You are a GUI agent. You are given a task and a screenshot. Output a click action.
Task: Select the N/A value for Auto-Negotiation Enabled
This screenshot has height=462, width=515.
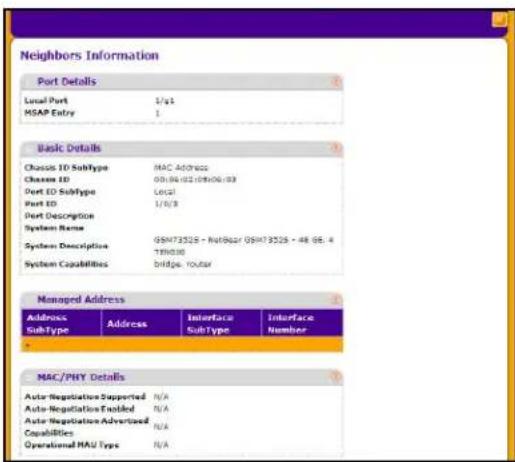click(x=161, y=409)
